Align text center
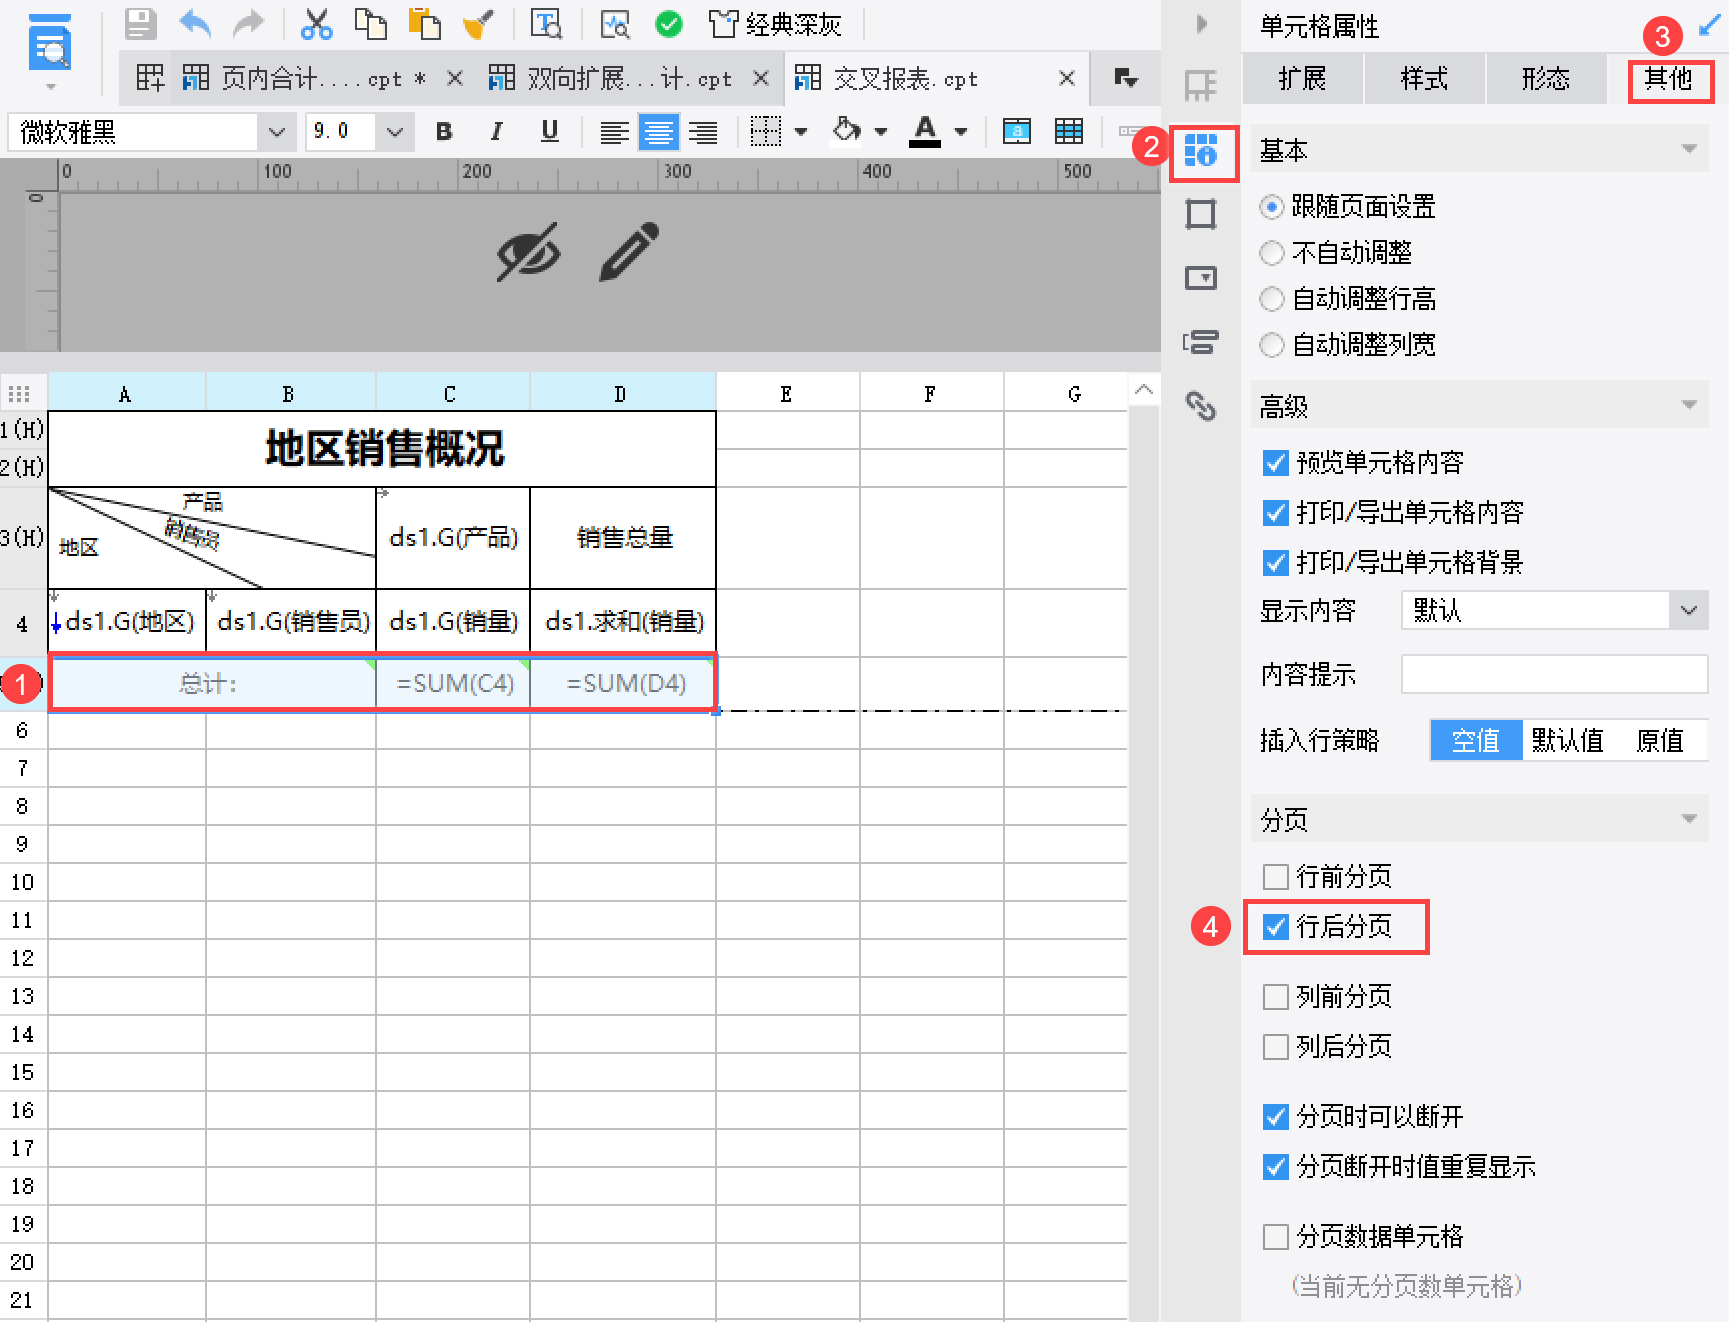The image size is (1729, 1322). (658, 132)
